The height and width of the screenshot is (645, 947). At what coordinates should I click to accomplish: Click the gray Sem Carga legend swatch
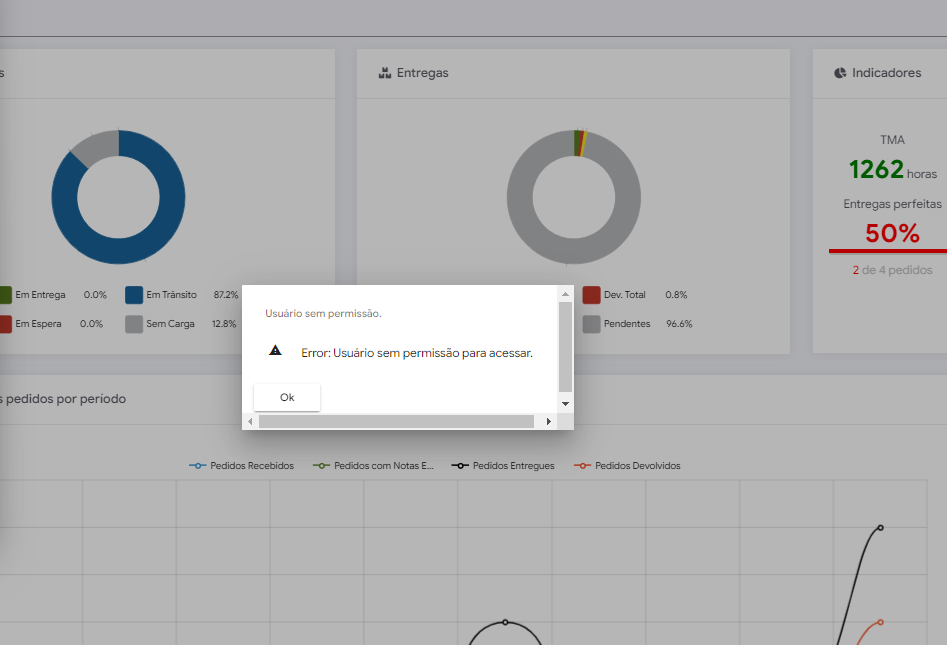(x=134, y=324)
